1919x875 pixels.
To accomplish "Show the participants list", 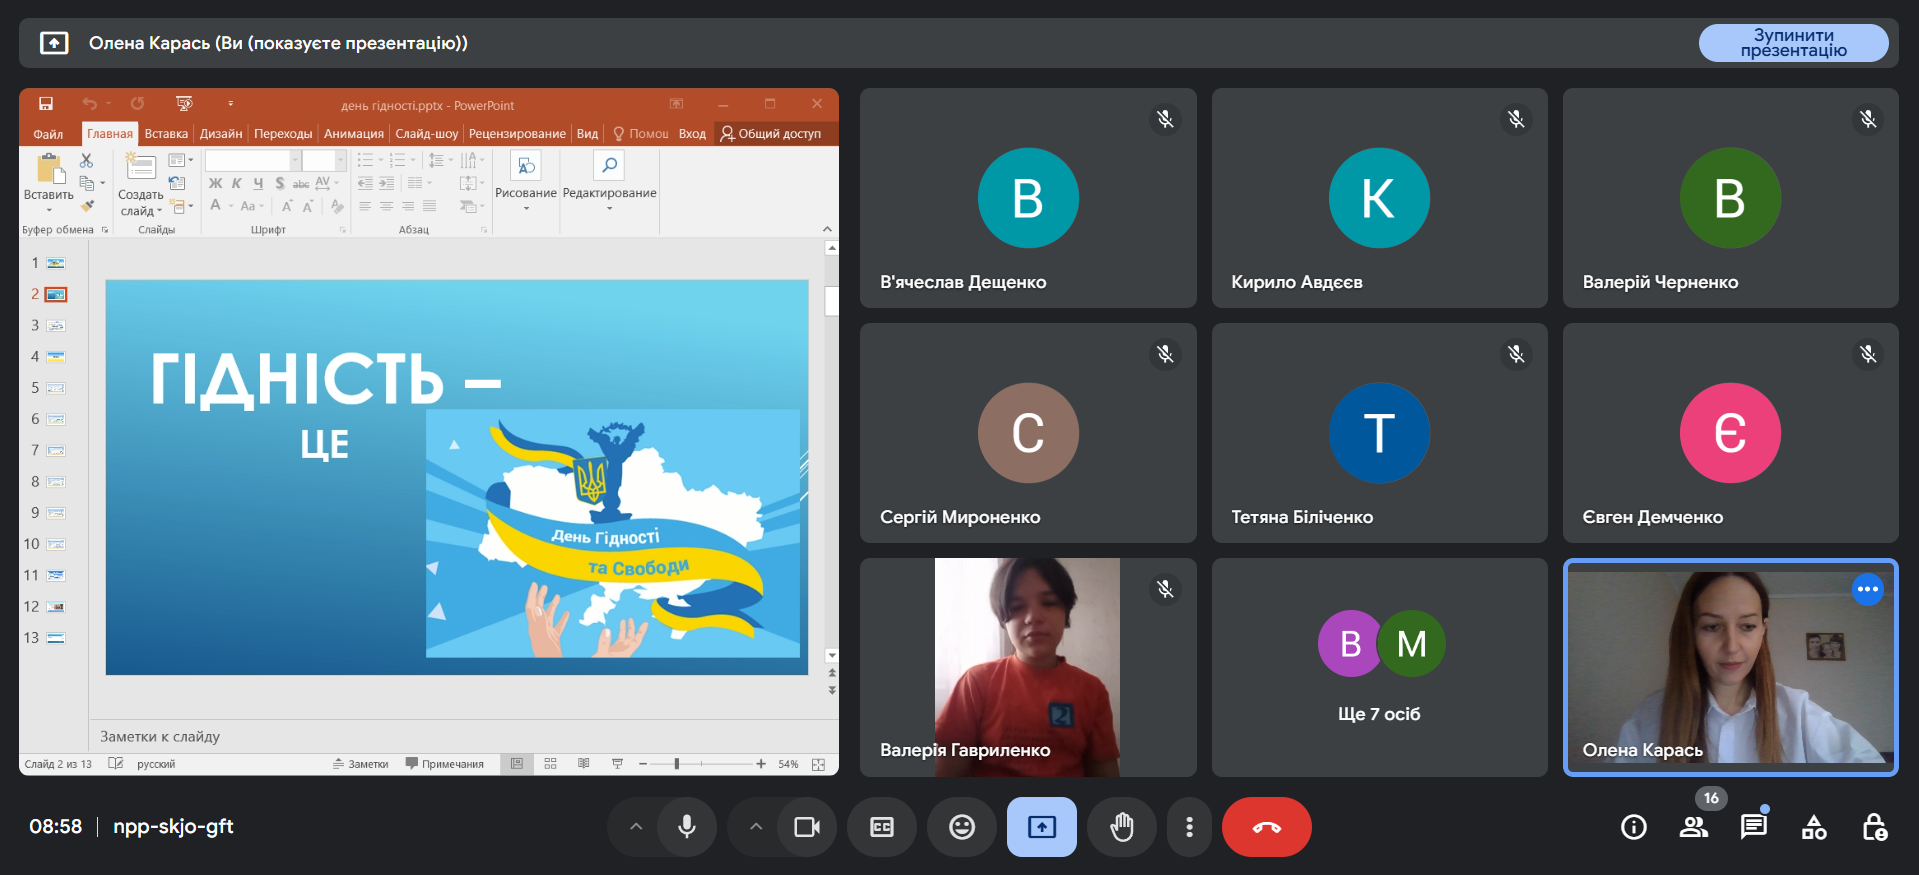I will point(1693,827).
